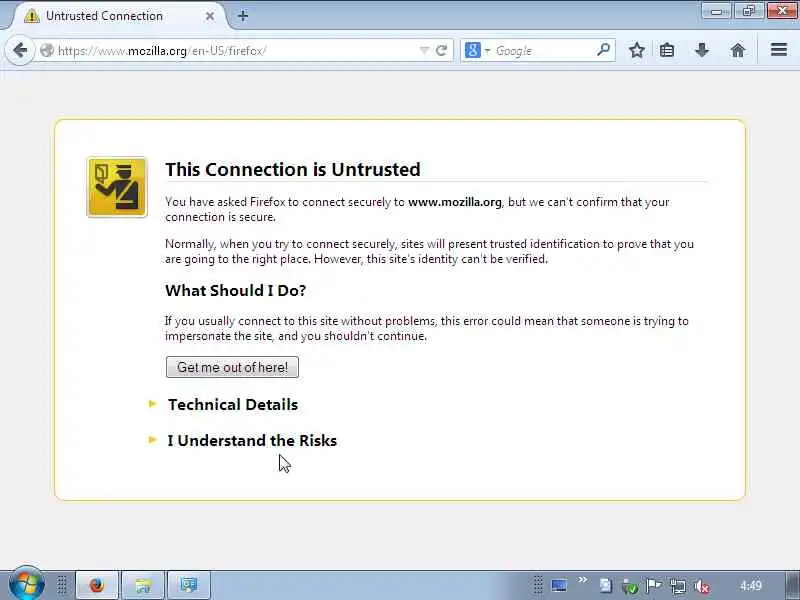The height and width of the screenshot is (600, 800).
Task: Open the Downloads arrow panel
Action: [702, 50]
